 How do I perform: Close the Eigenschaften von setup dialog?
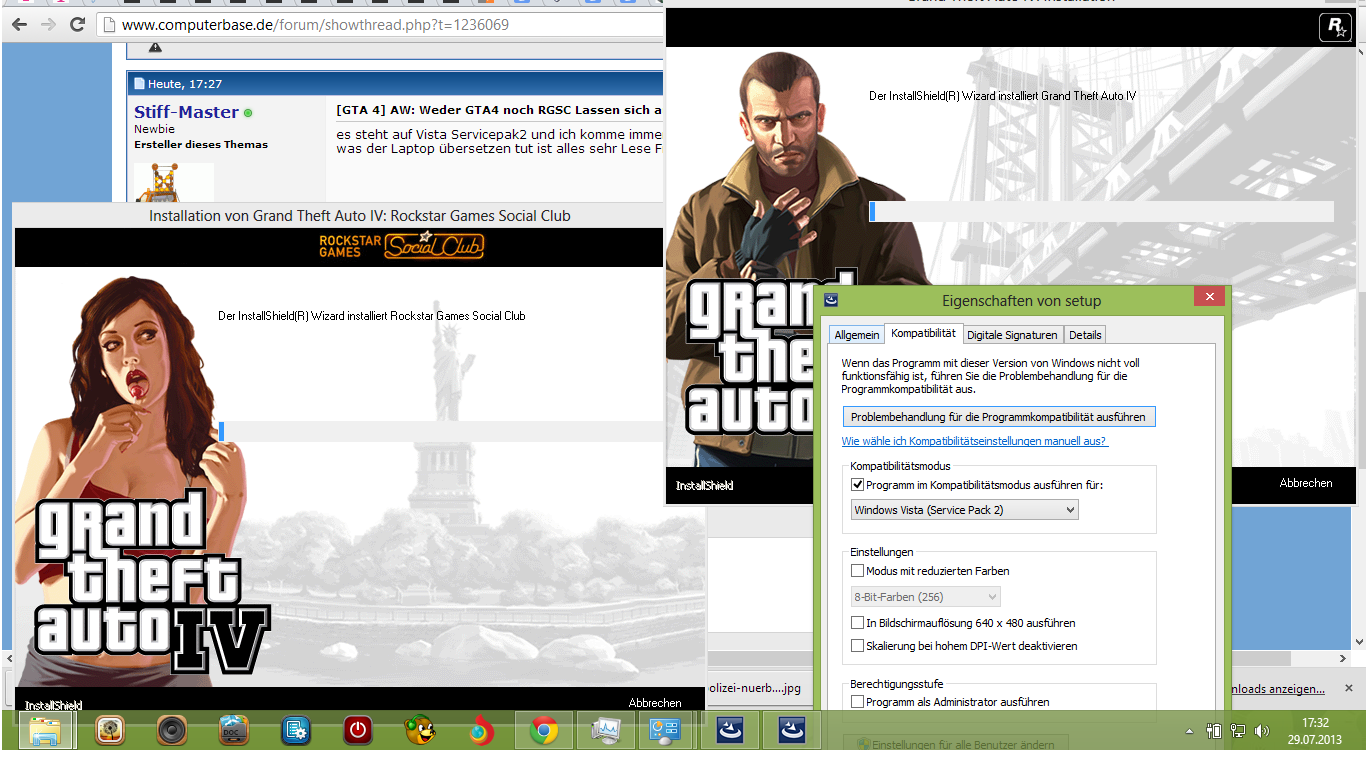pos(1209,297)
